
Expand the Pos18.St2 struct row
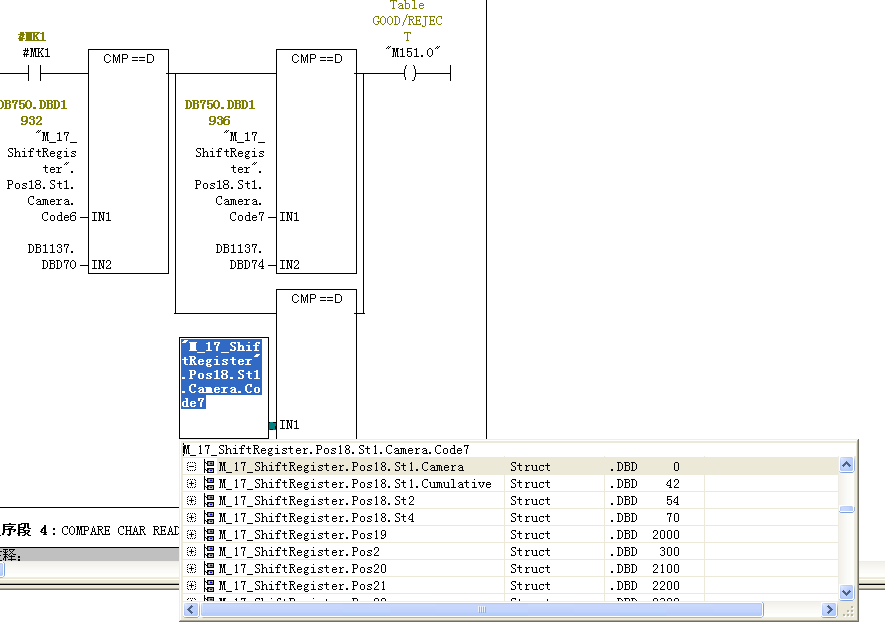[191, 501]
